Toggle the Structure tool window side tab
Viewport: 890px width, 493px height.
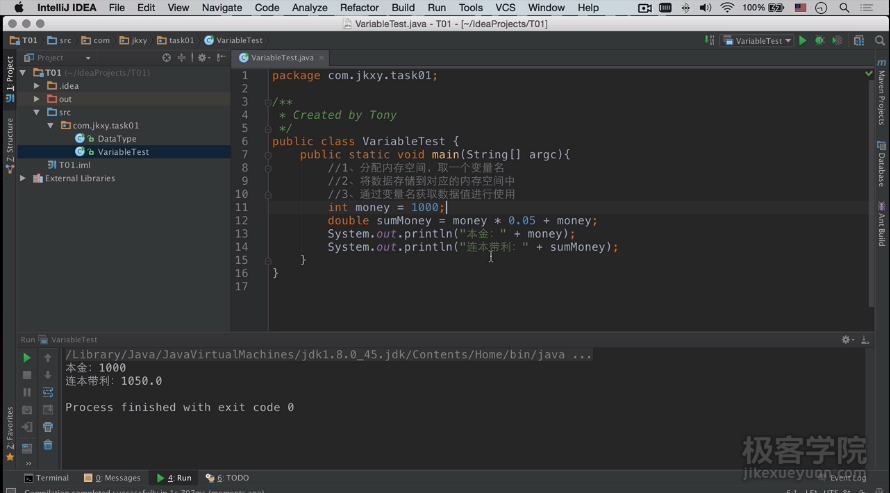coord(9,140)
